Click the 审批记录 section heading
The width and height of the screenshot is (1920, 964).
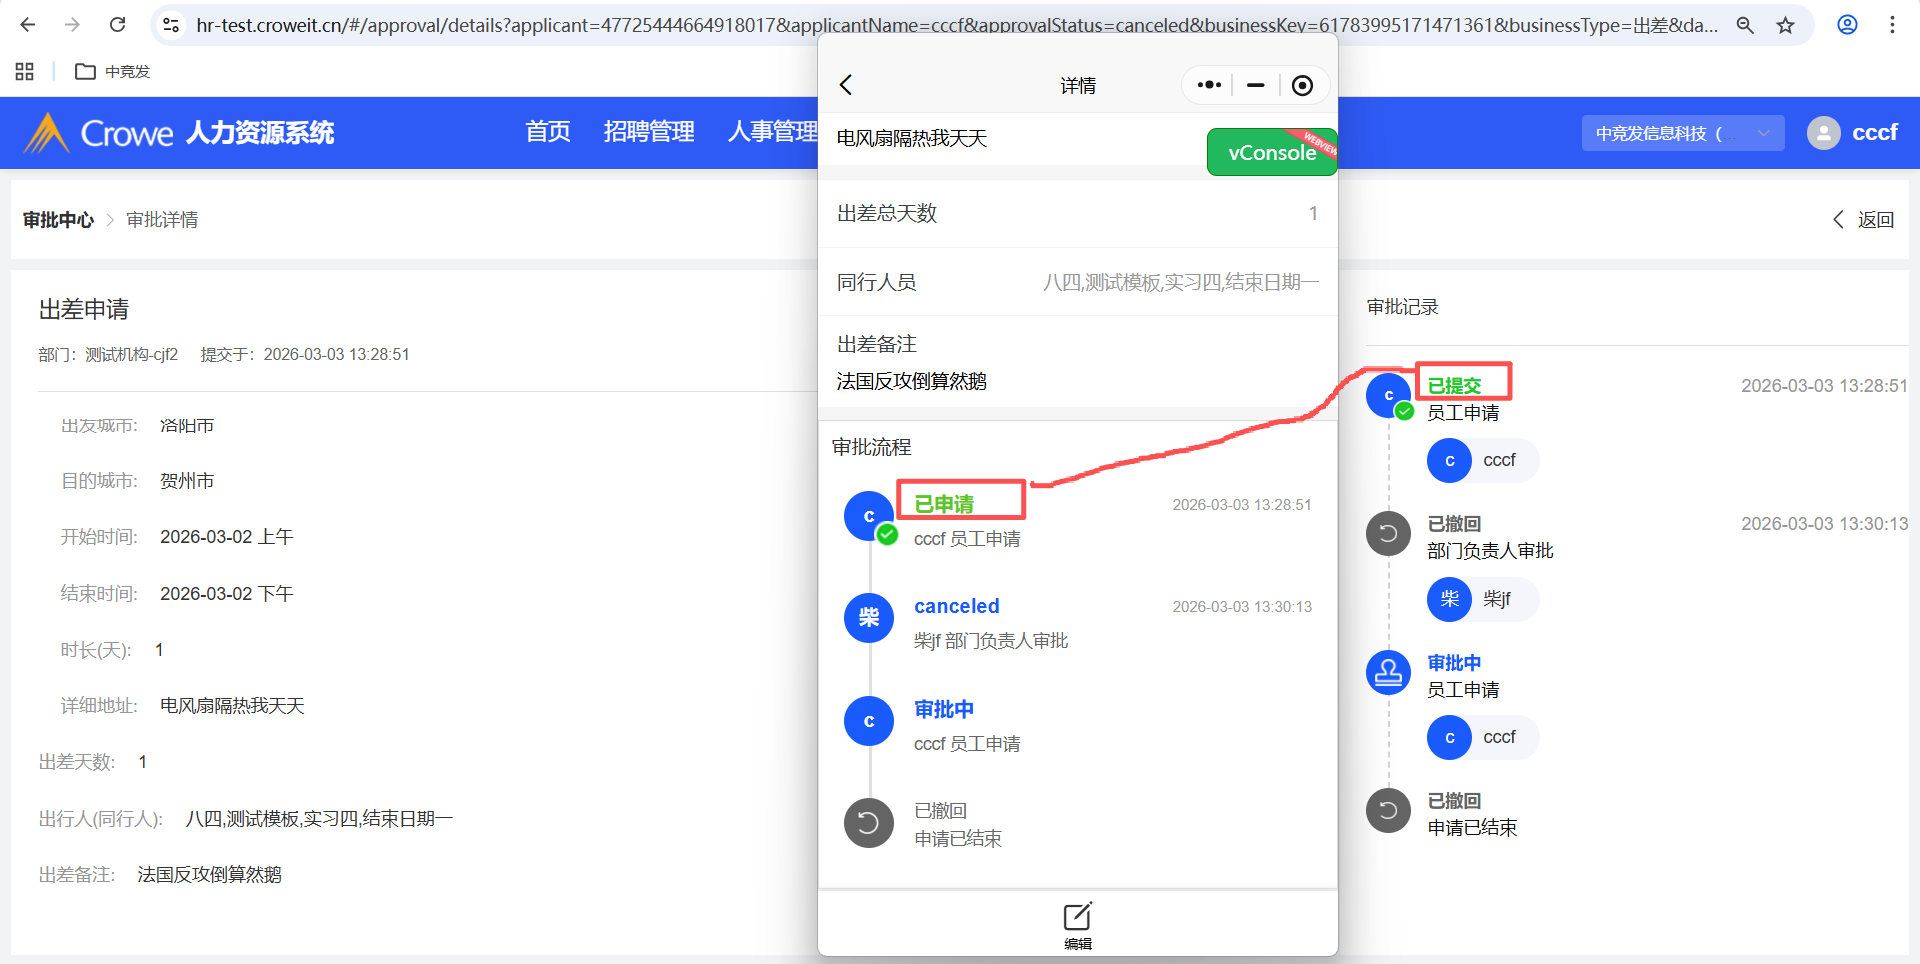pos(1403,307)
